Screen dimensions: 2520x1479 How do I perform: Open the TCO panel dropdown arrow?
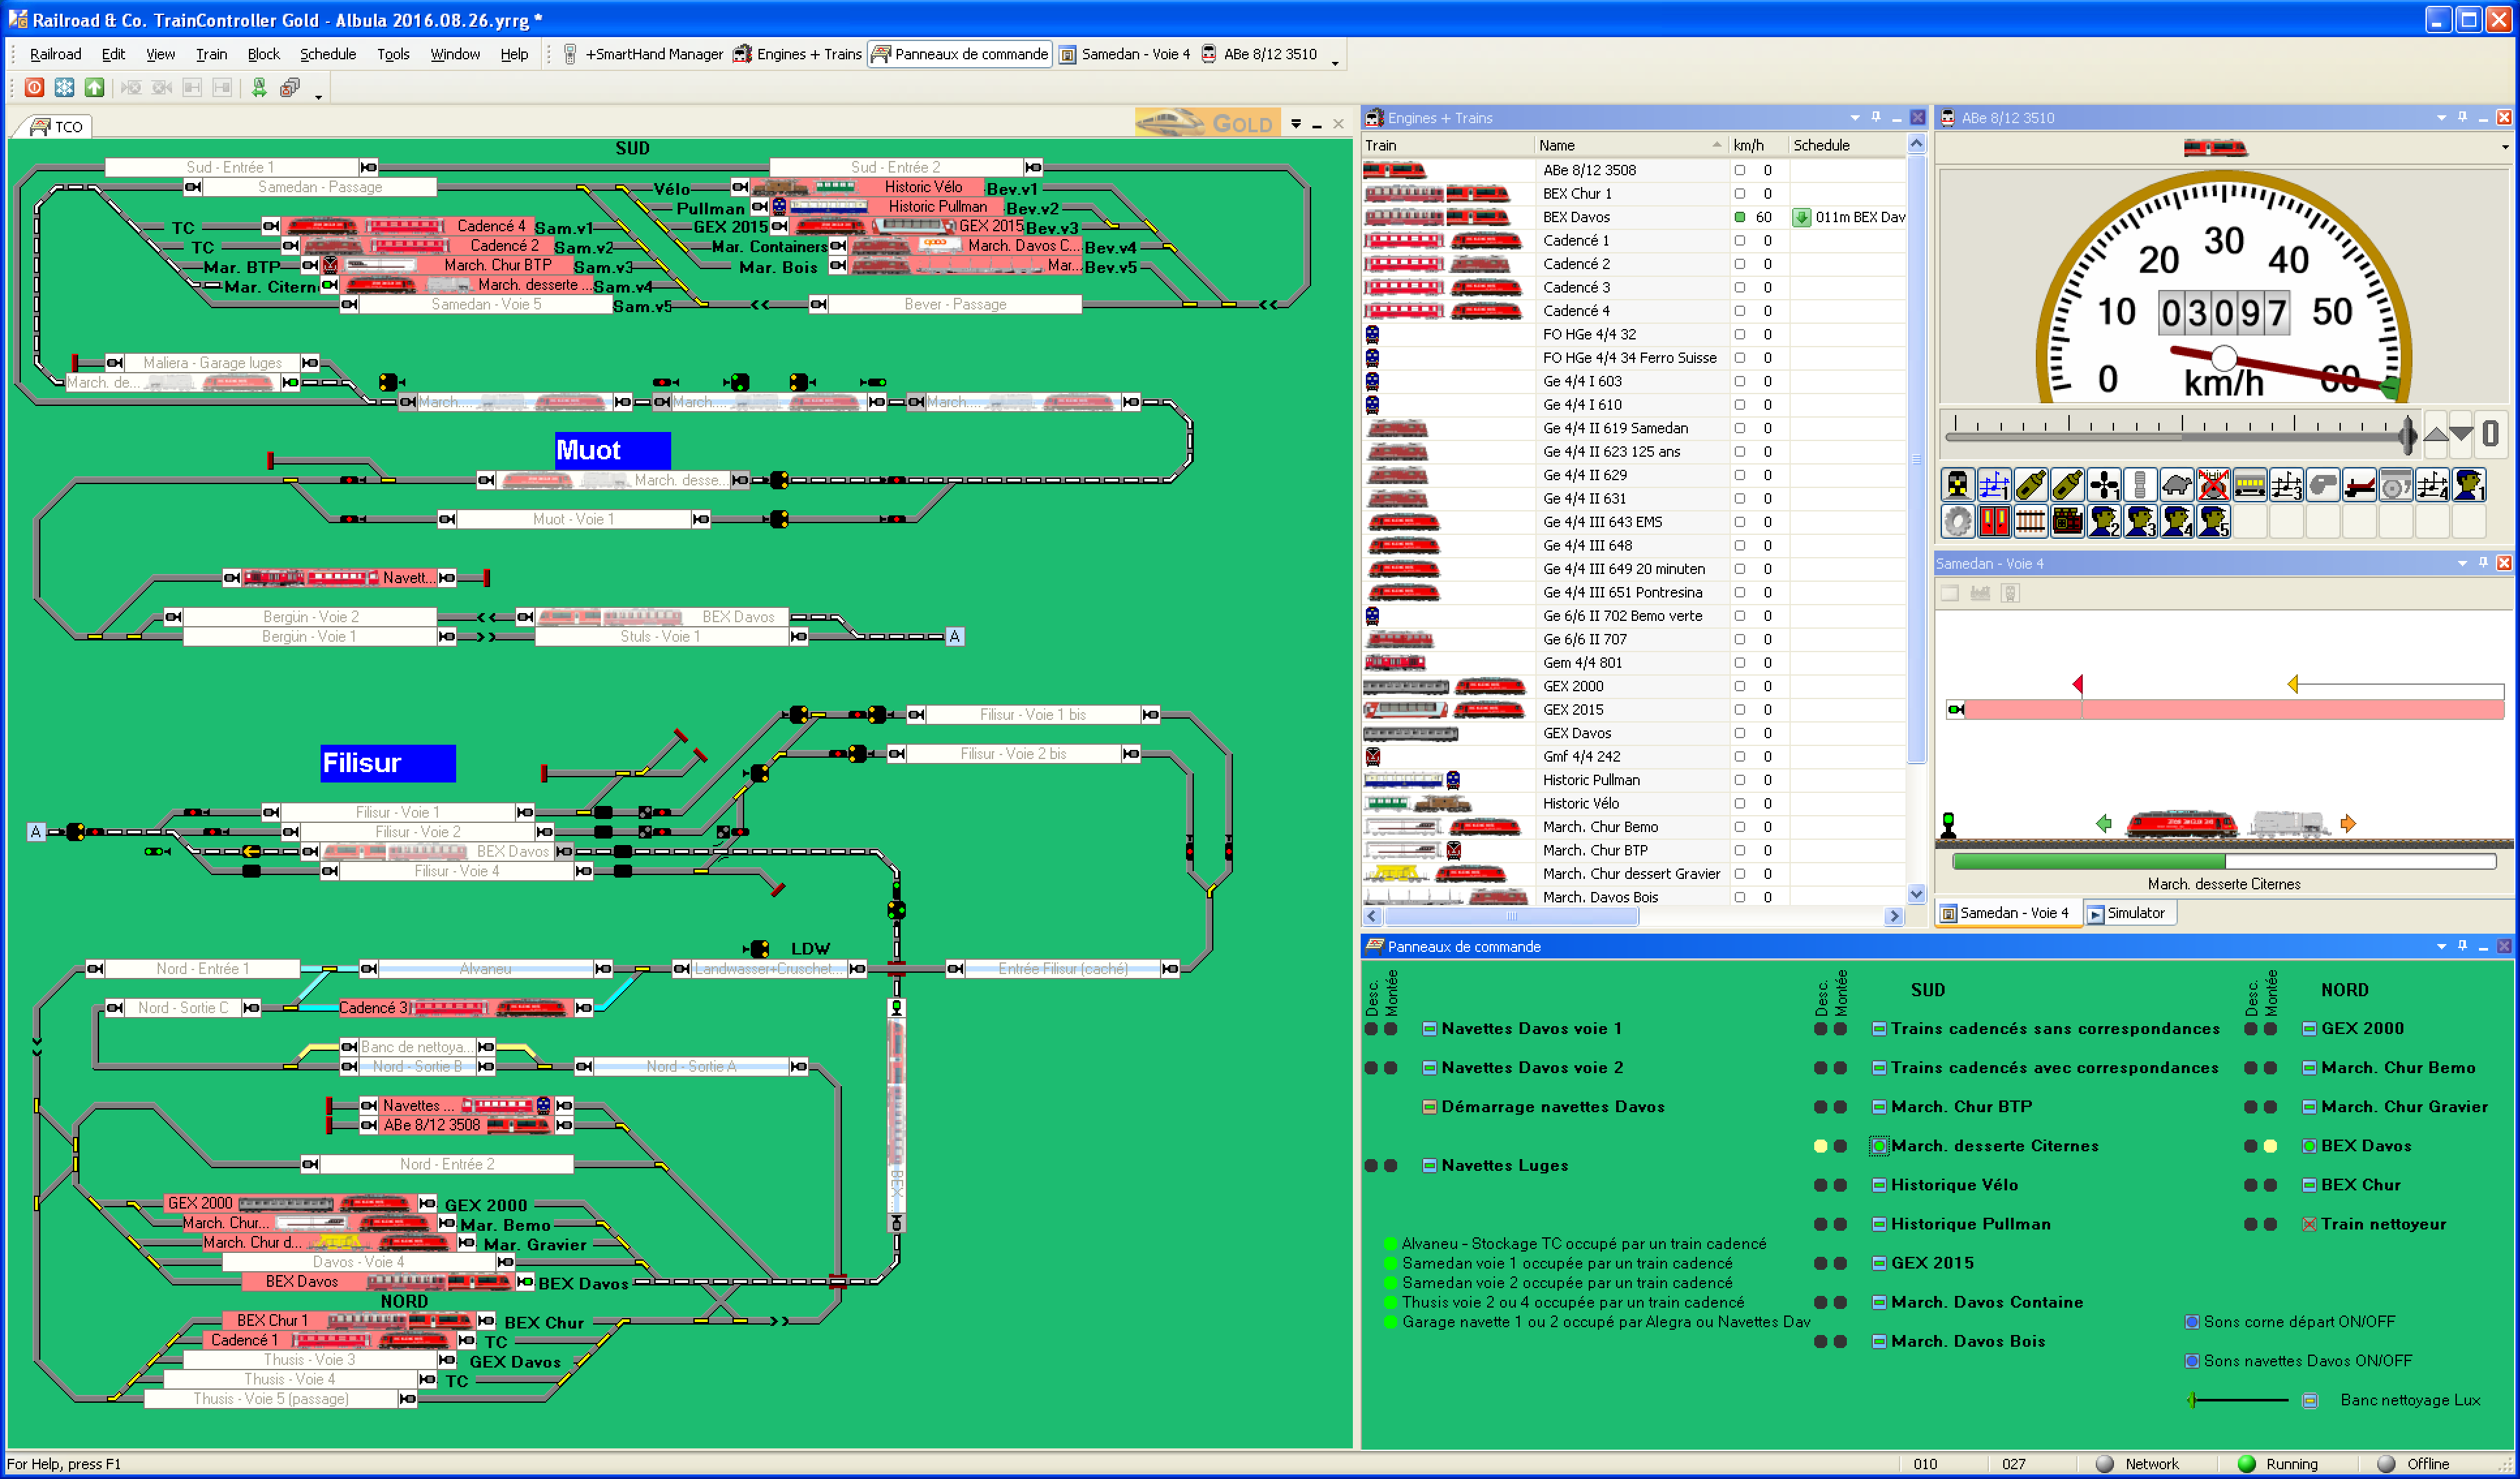click(x=1295, y=124)
